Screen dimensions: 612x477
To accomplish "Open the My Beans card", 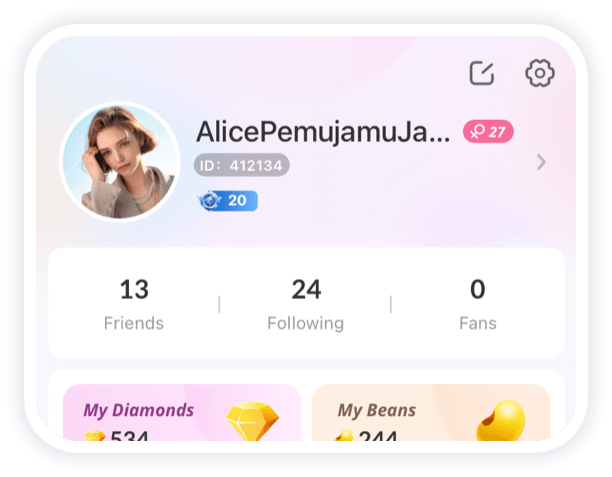I will pos(431,413).
